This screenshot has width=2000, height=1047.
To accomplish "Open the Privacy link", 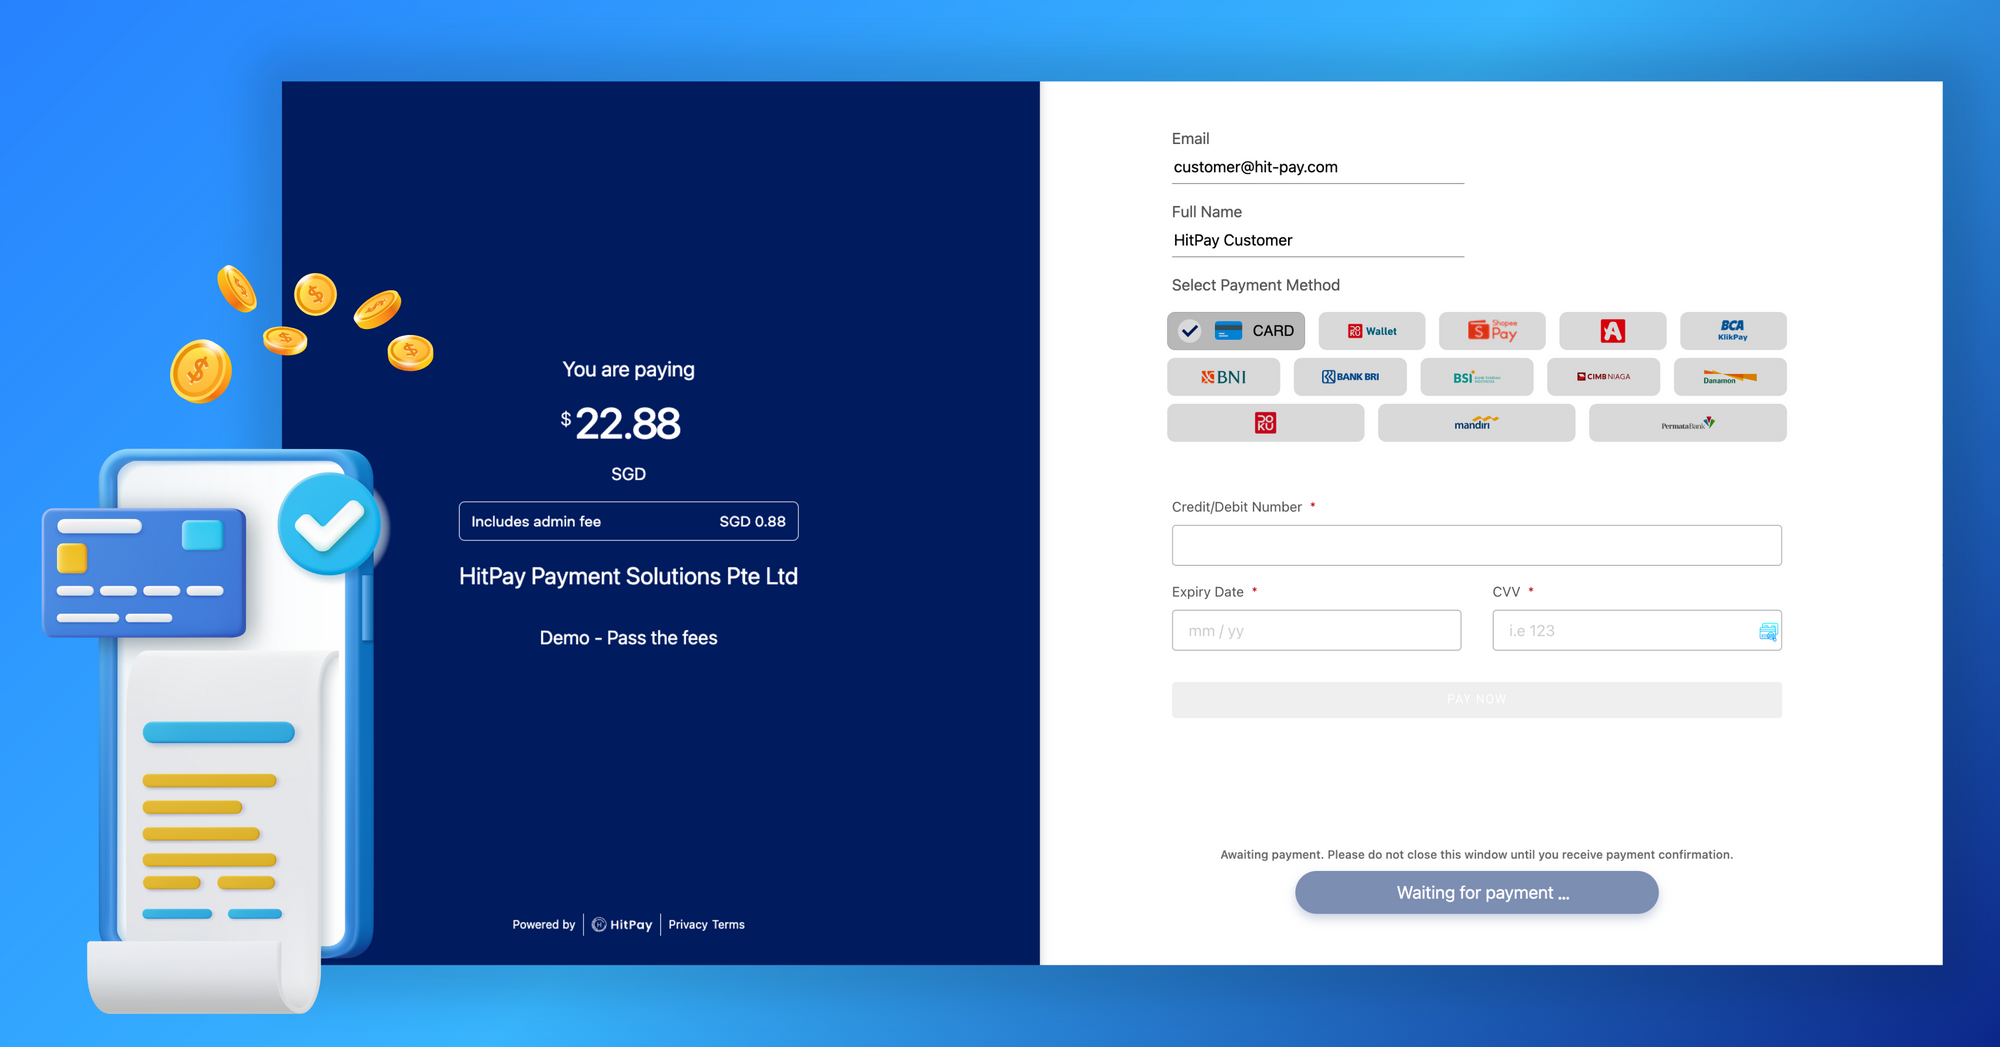I will click(x=688, y=925).
